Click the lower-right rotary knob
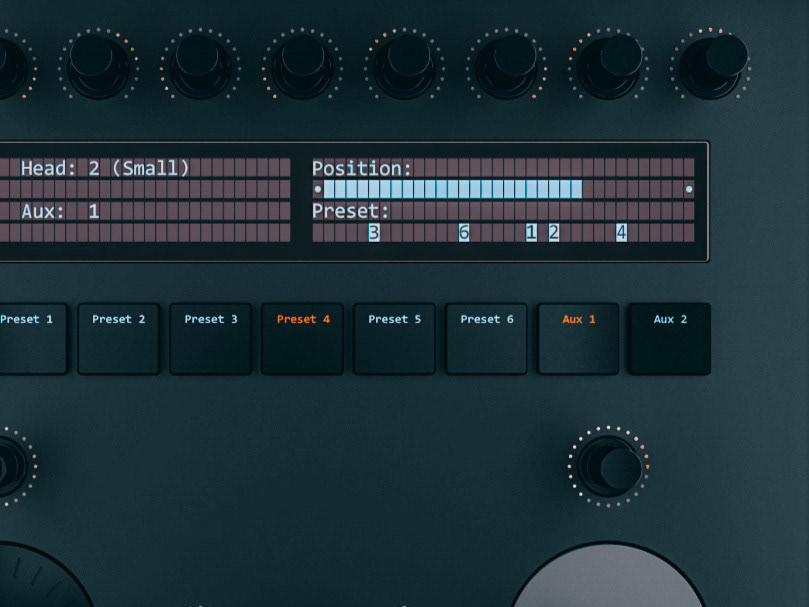Screen dimensions: 809x607 click(610, 466)
